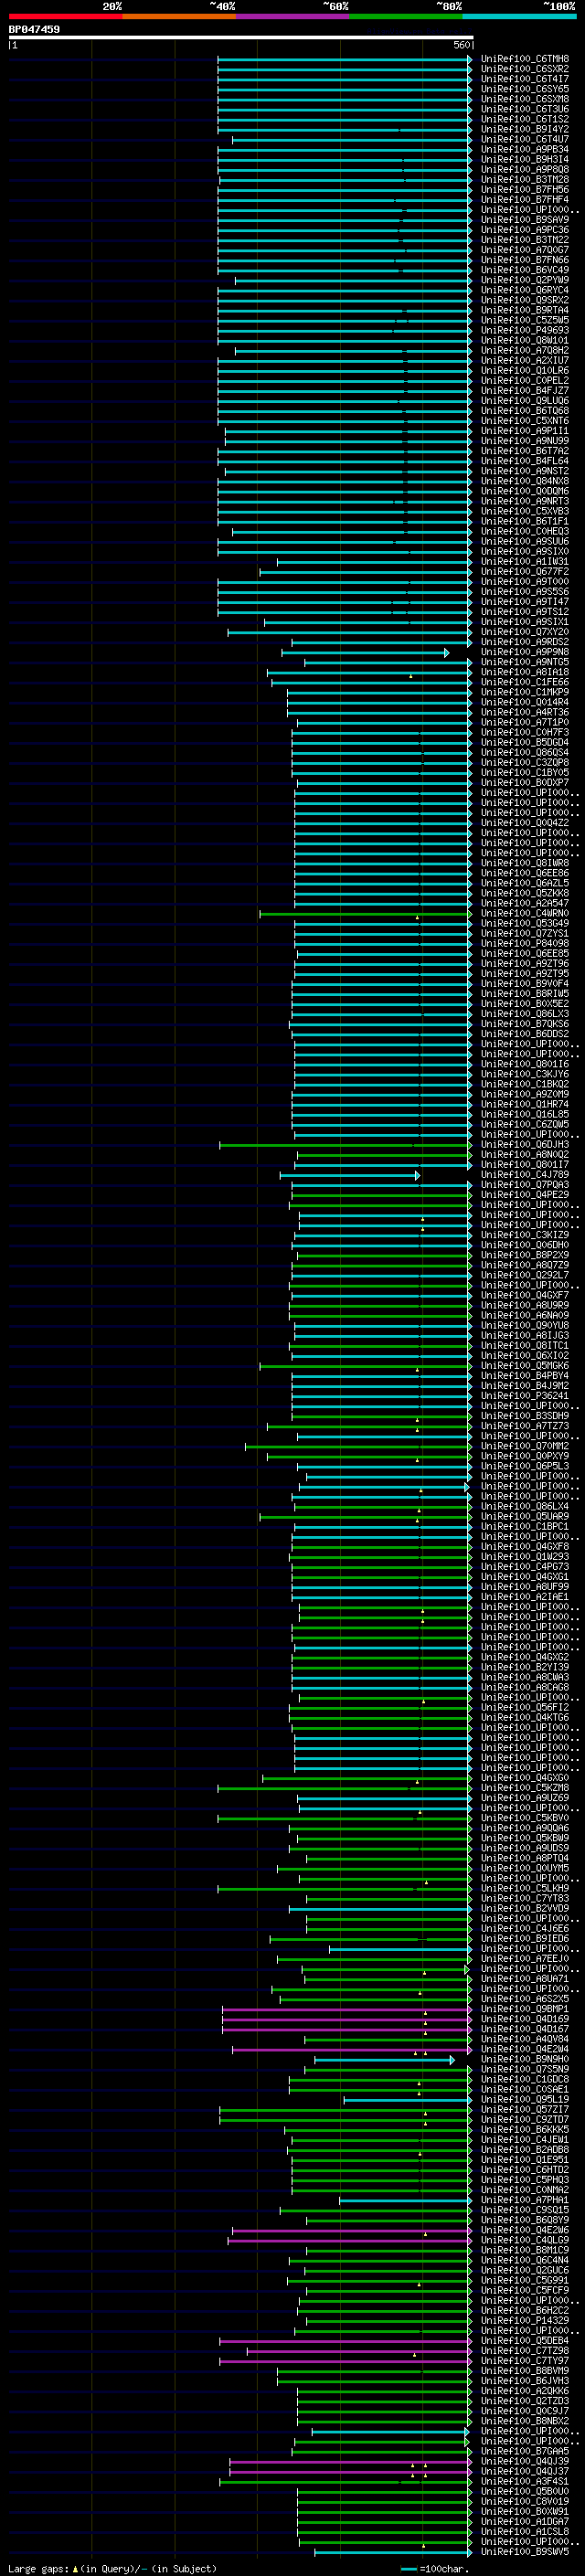Screen dimensions: 585x2576
Task: Click the short alignment bar for UniRef100_A9P9N8
Action: point(365,653)
